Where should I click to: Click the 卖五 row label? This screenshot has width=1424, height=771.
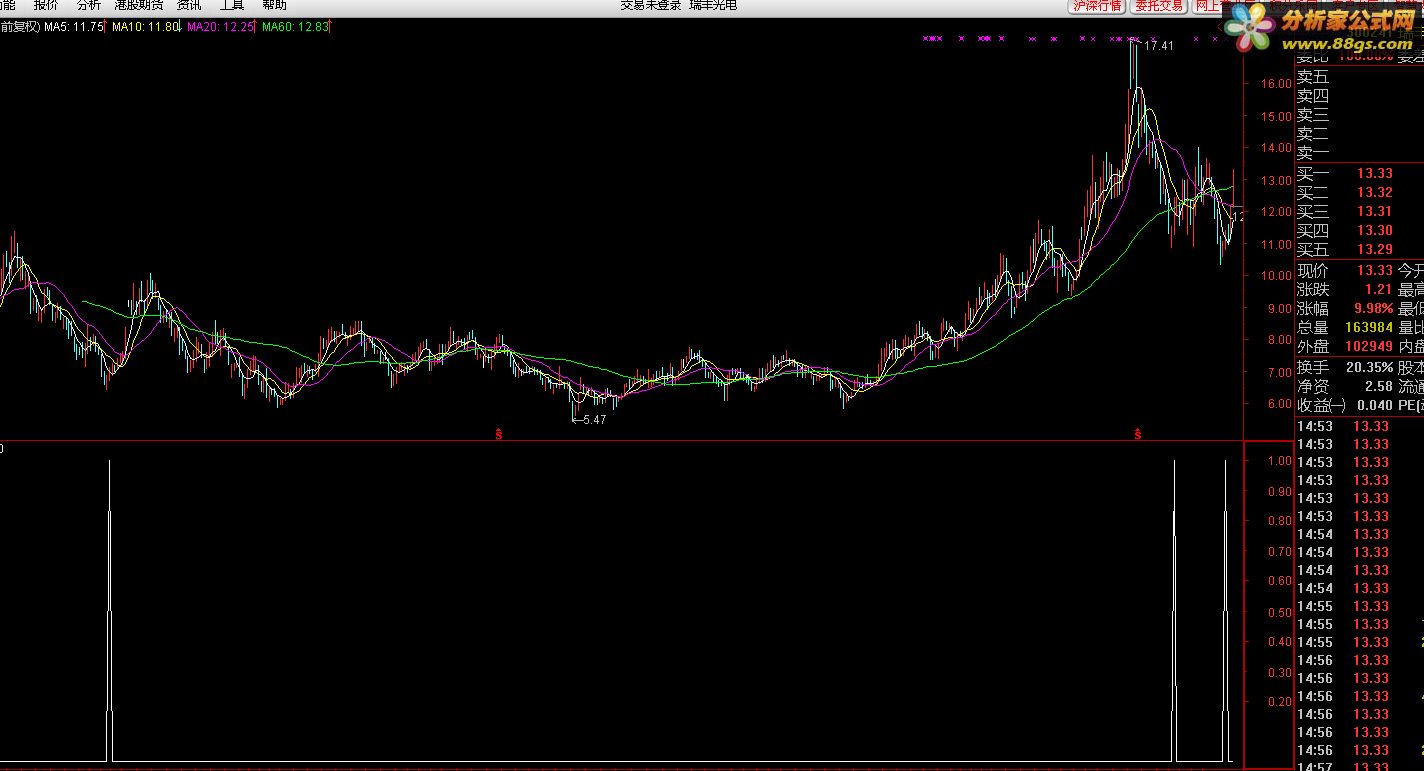pos(1313,77)
